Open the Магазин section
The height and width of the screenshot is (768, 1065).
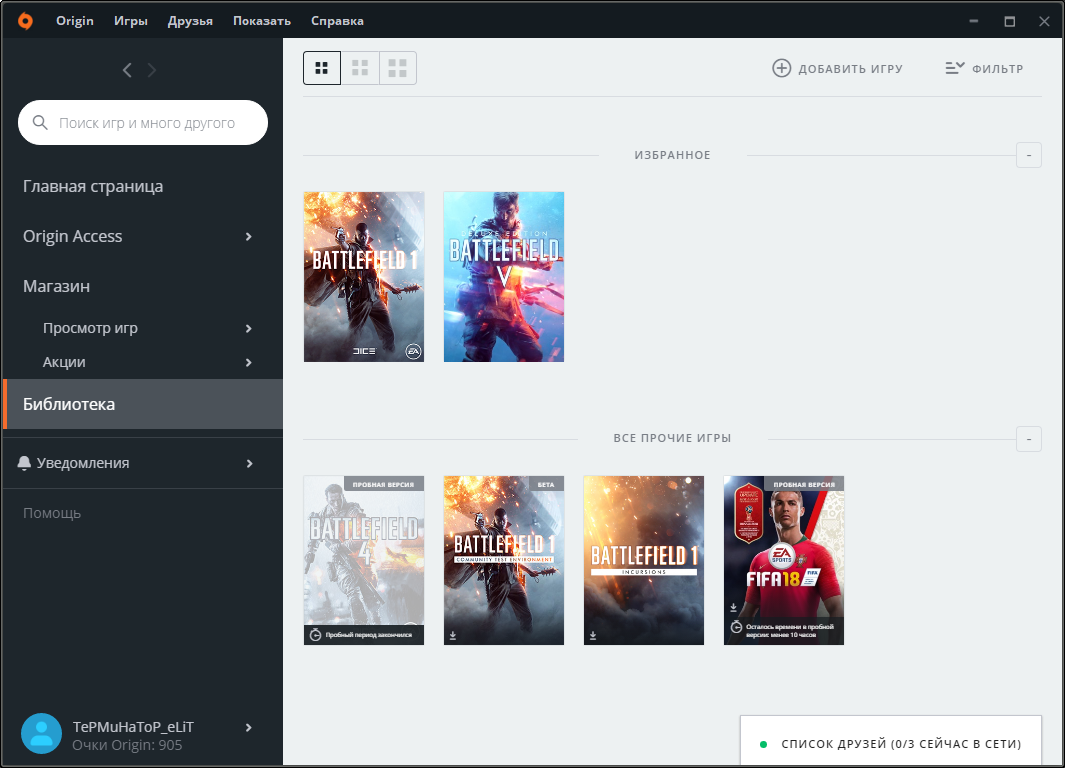56,286
